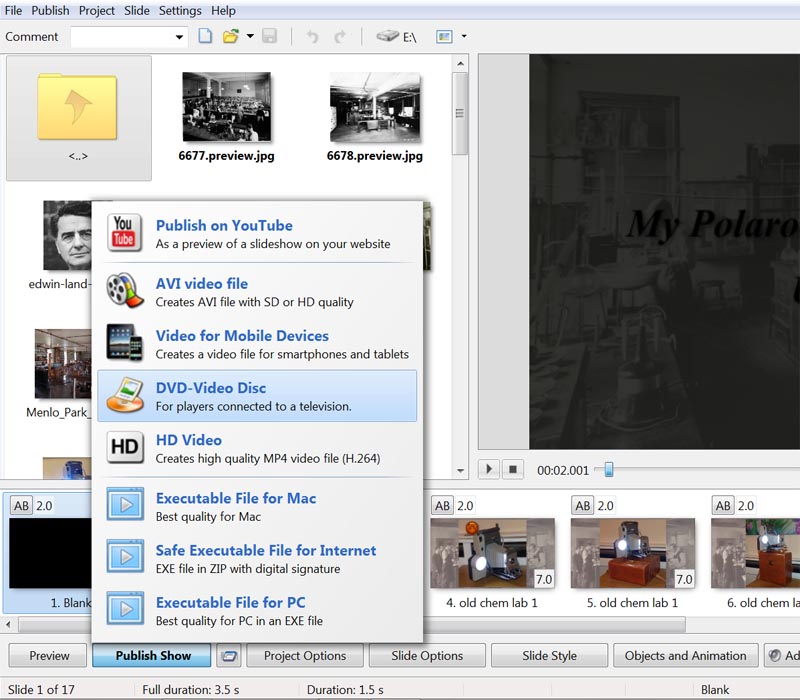The image size is (800, 700).
Task: Open the Settings menu
Action: click(x=180, y=11)
